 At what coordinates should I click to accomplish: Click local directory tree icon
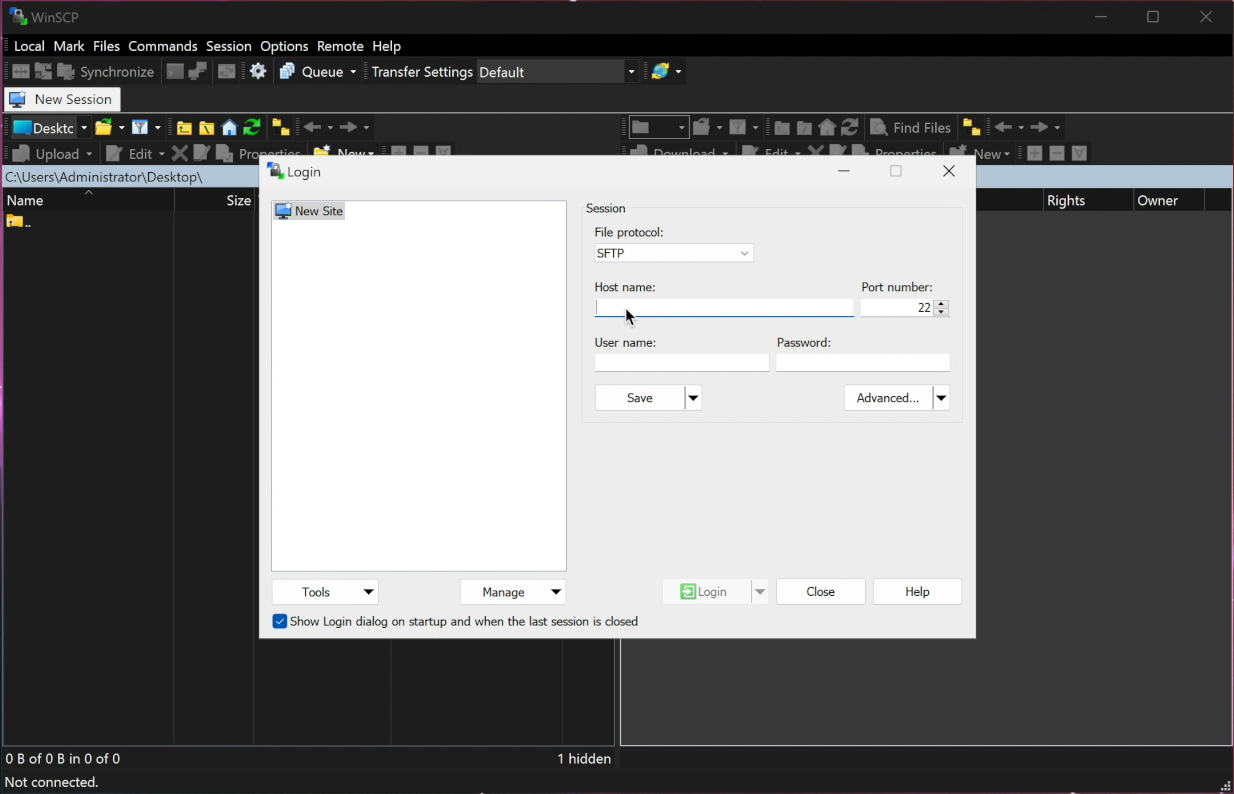point(281,127)
